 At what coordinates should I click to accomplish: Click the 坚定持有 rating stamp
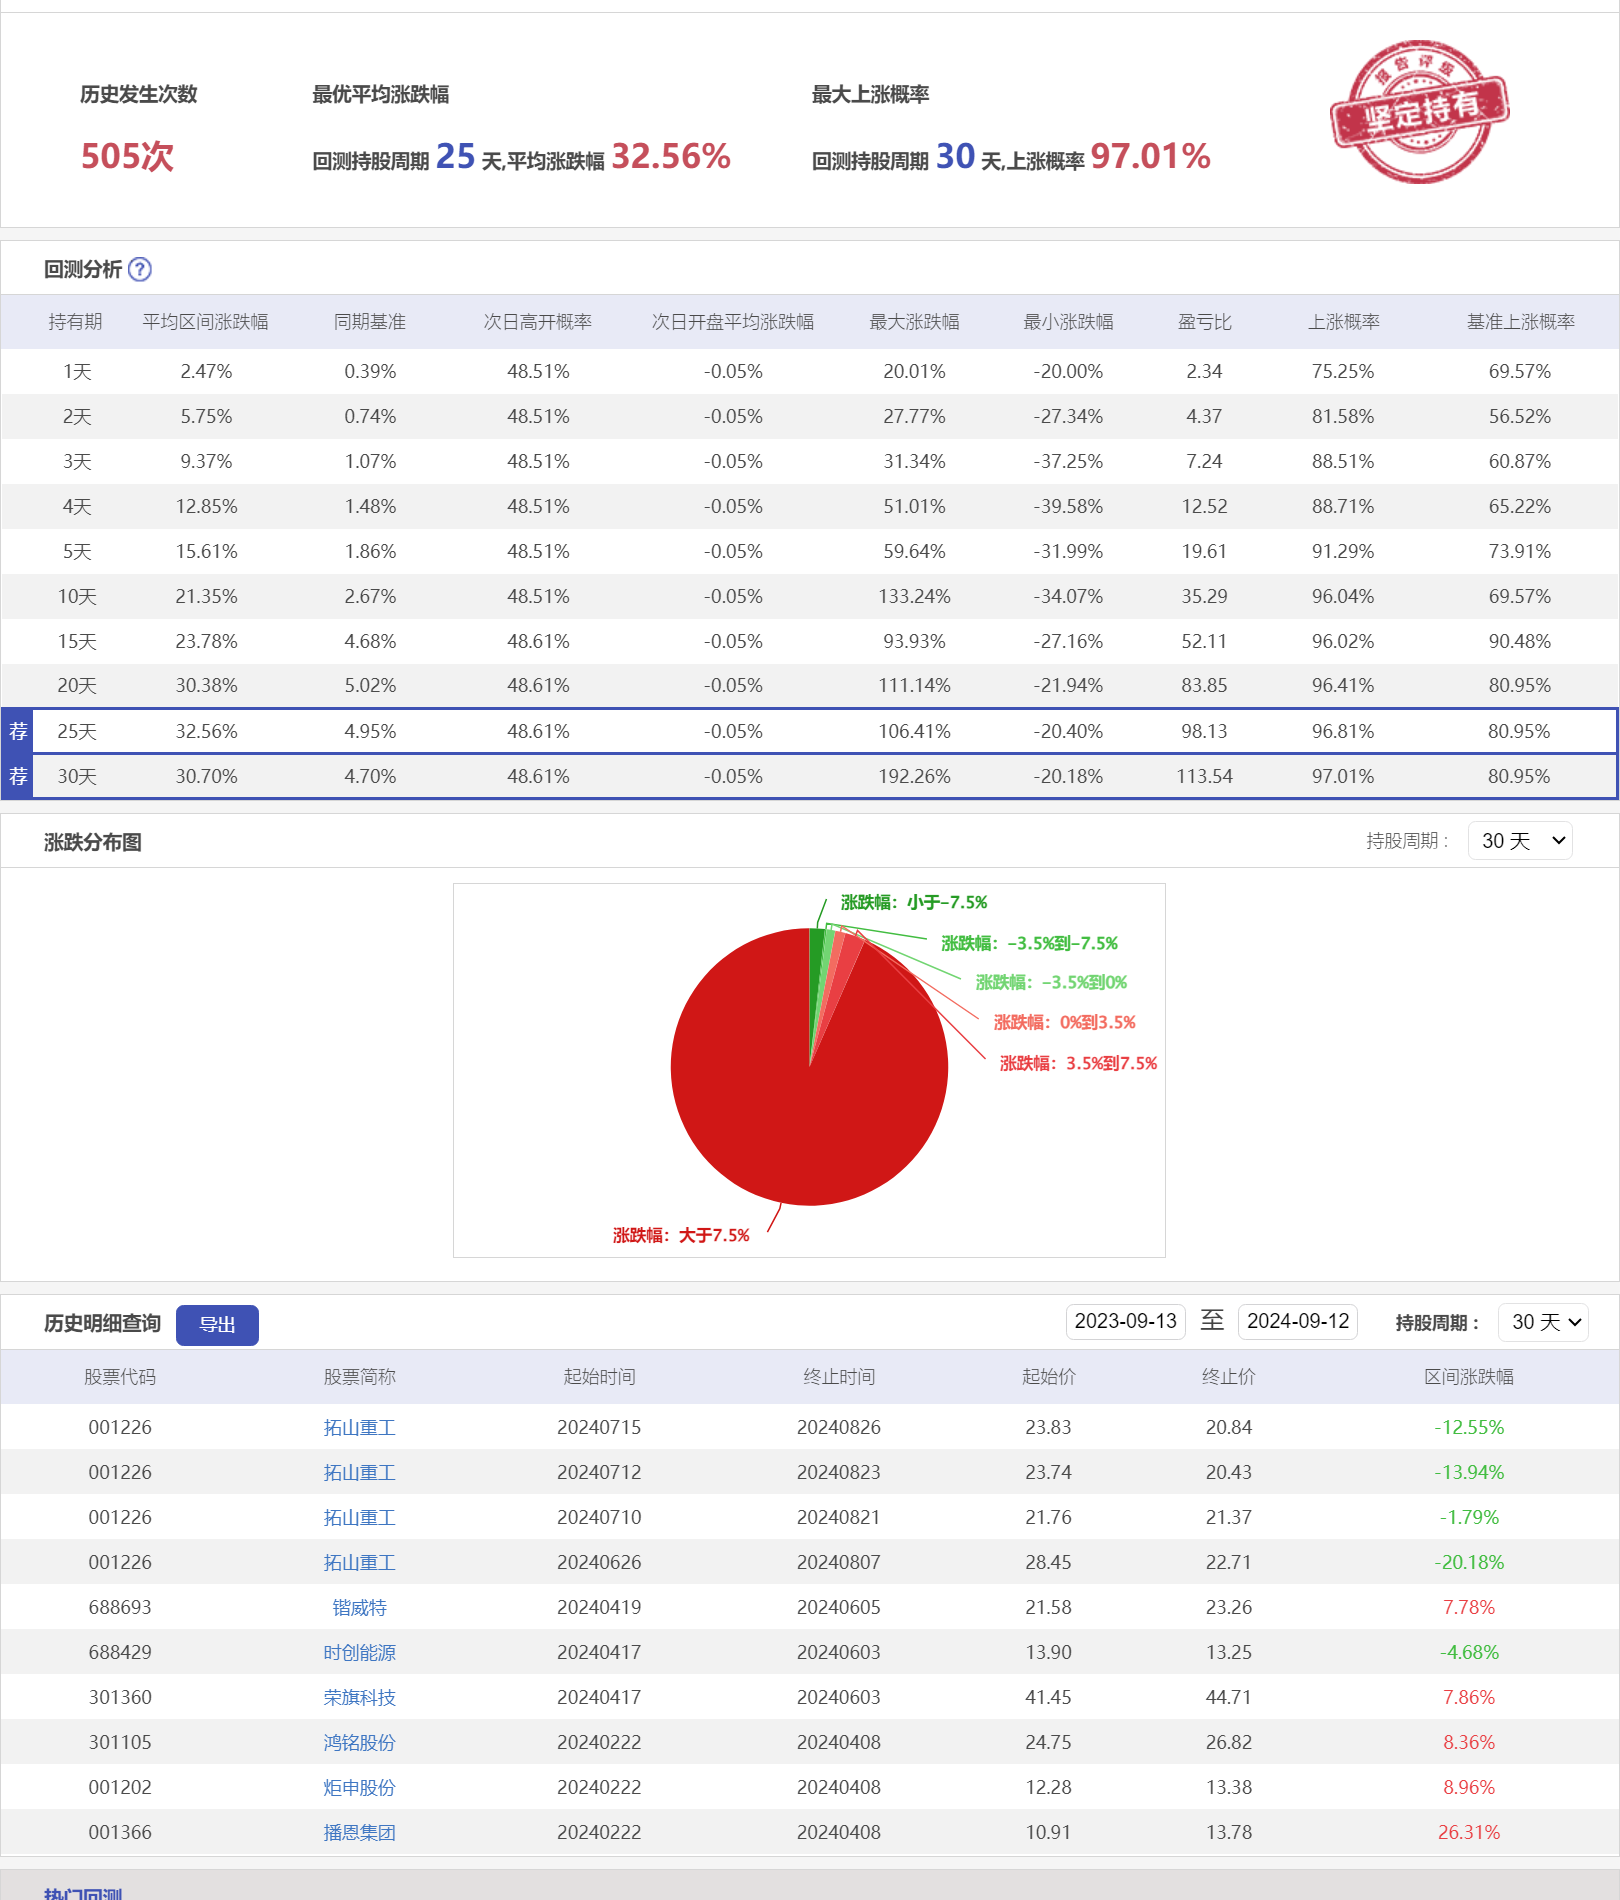tap(1418, 112)
